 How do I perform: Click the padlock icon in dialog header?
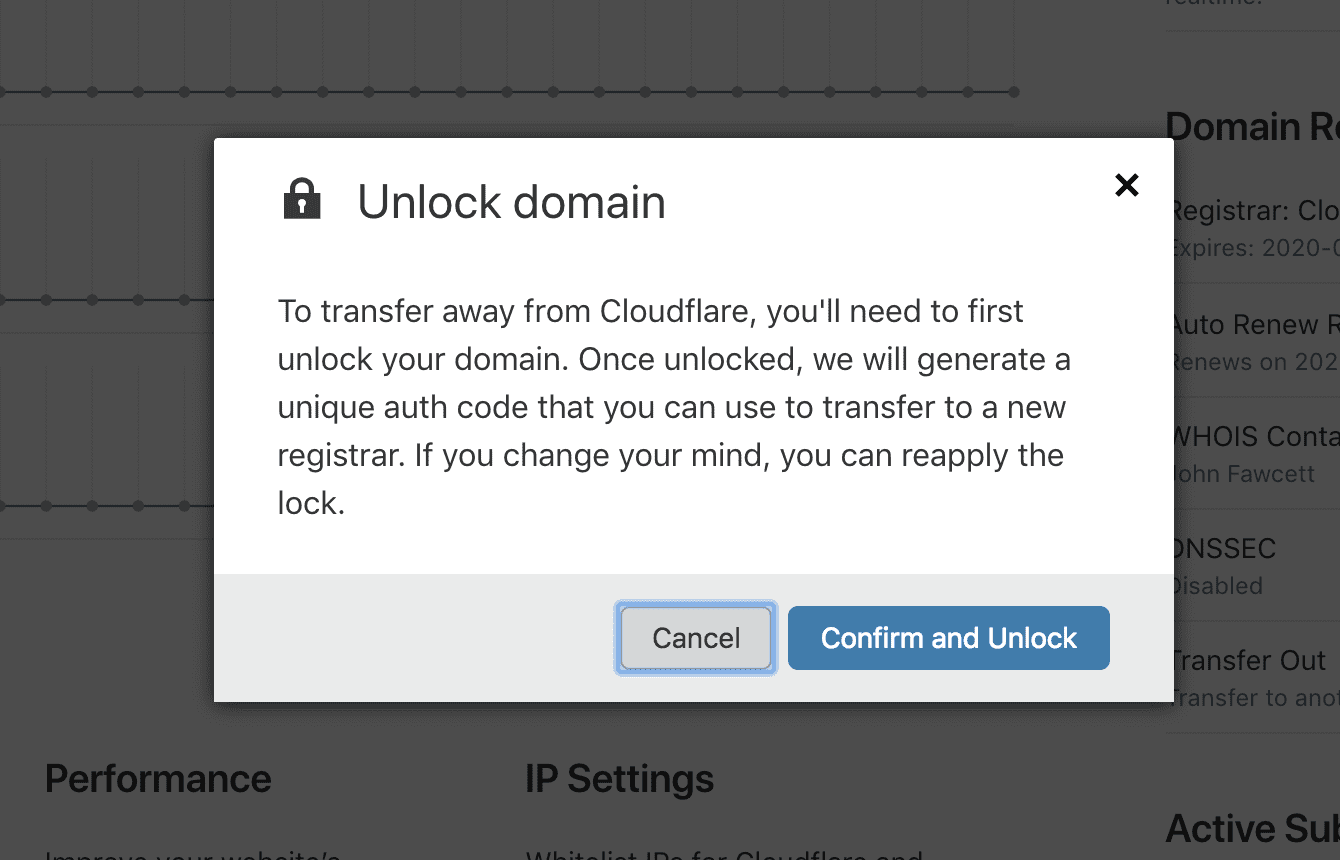click(x=302, y=199)
